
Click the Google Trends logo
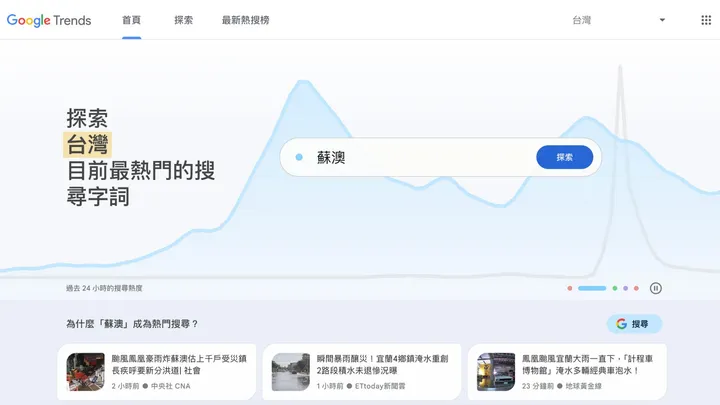49,20
